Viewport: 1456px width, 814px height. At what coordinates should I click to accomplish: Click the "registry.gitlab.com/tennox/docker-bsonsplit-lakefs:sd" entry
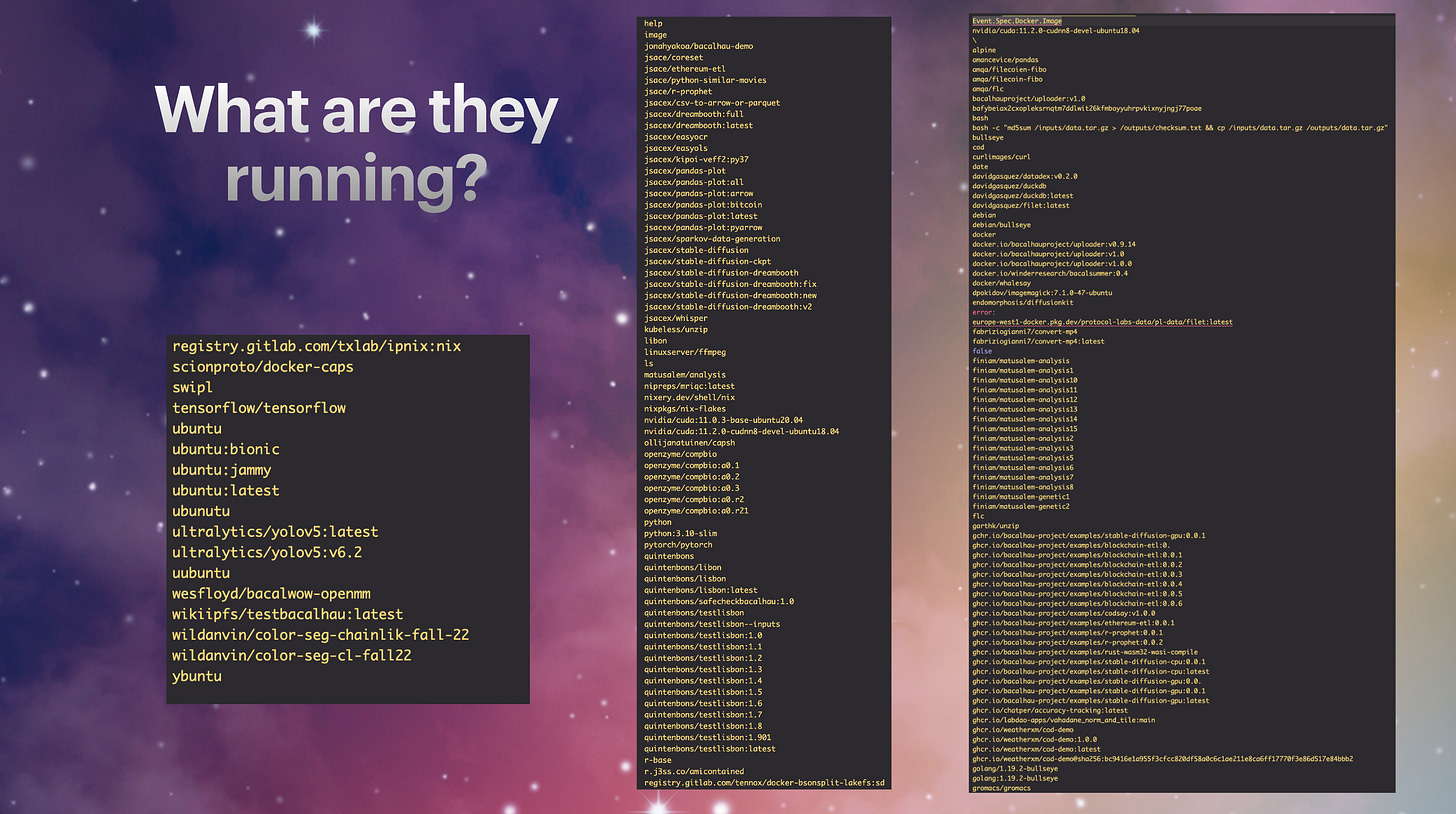(766, 782)
